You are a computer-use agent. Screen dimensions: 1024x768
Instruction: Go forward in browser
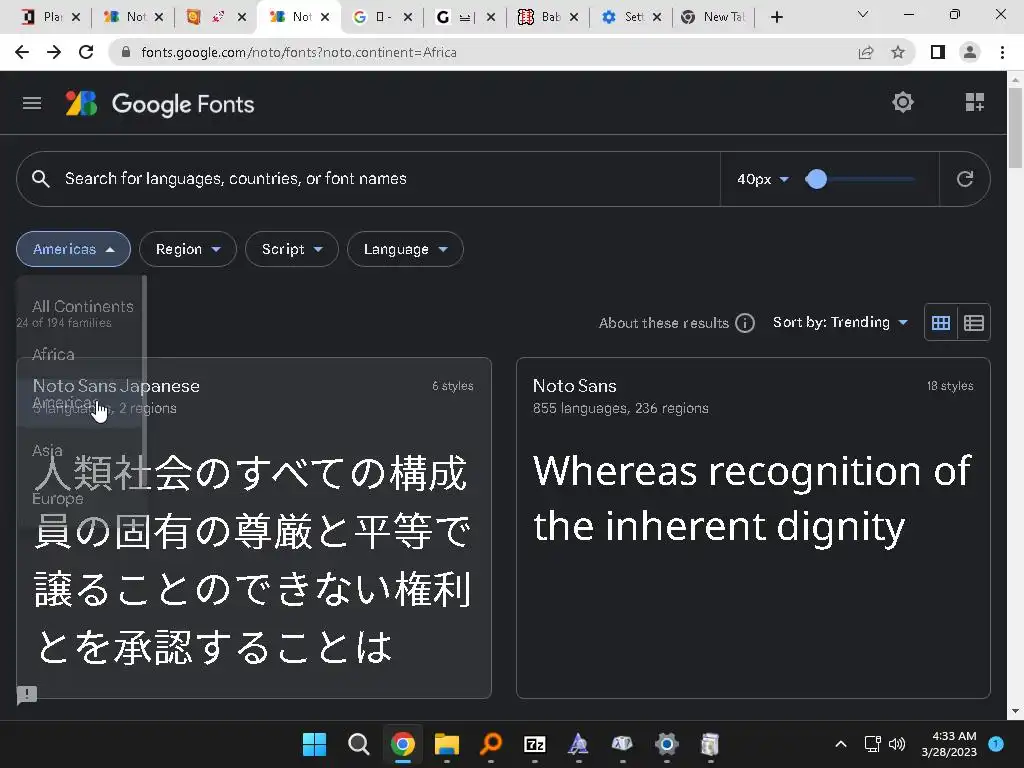(x=54, y=52)
